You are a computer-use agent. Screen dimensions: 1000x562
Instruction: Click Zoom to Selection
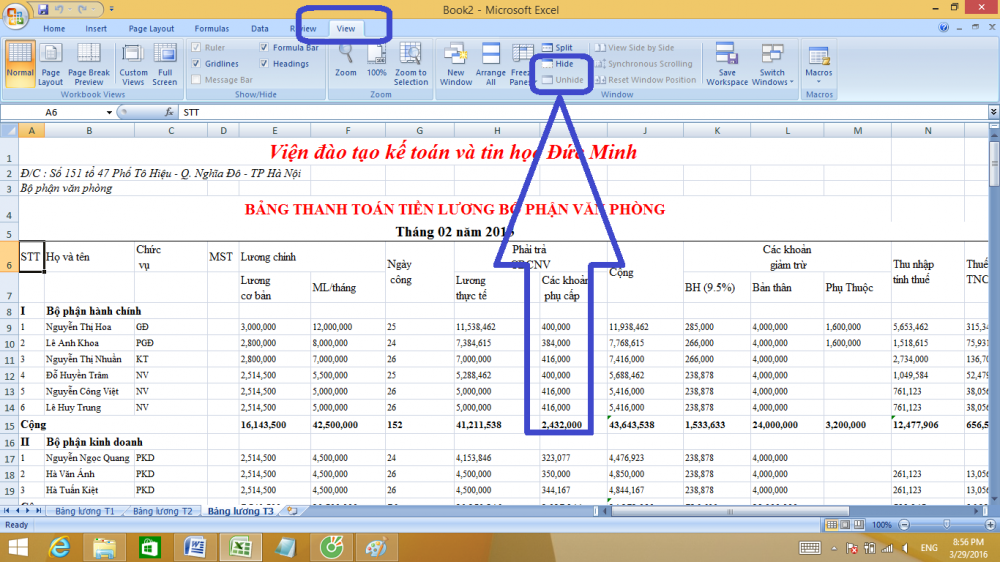[x=411, y=63]
